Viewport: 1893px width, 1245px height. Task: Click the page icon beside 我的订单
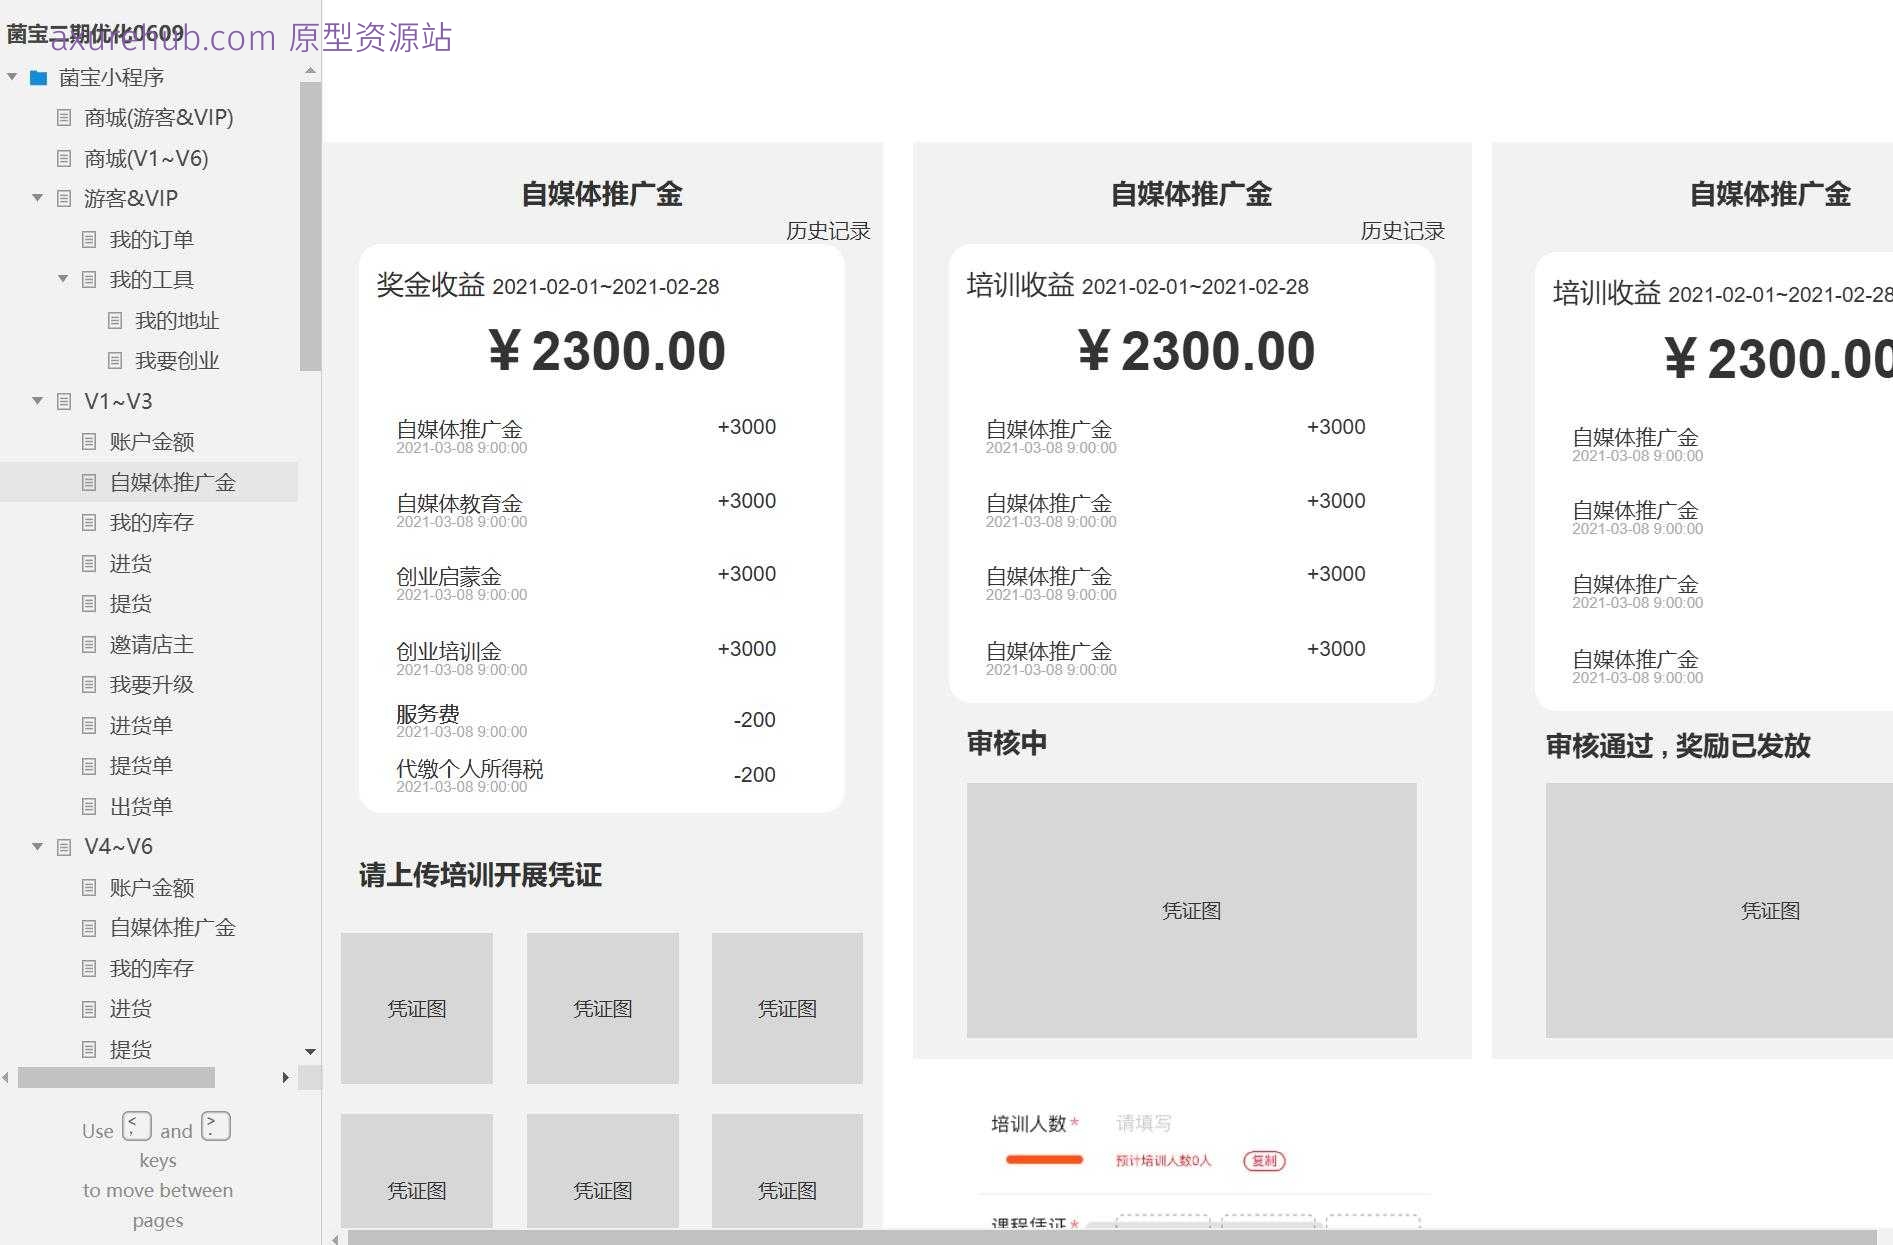click(88, 239)
